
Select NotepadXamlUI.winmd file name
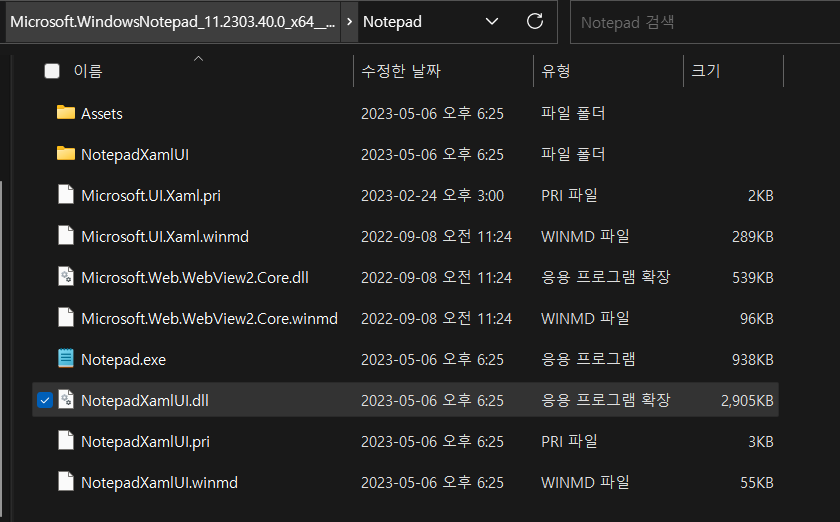pyautogui.click(x=159, y=482)
